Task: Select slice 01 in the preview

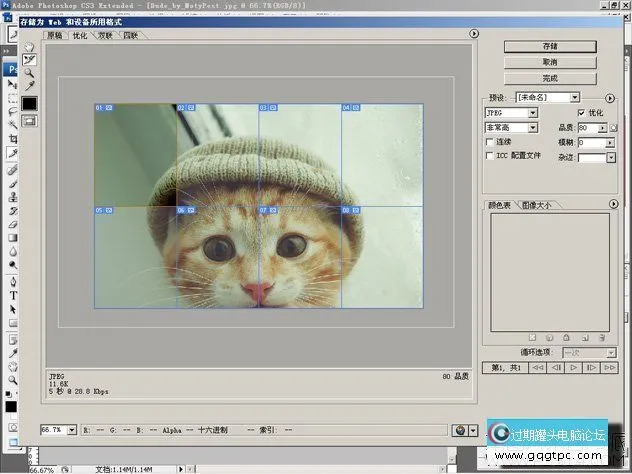Action: coord(135,155)
